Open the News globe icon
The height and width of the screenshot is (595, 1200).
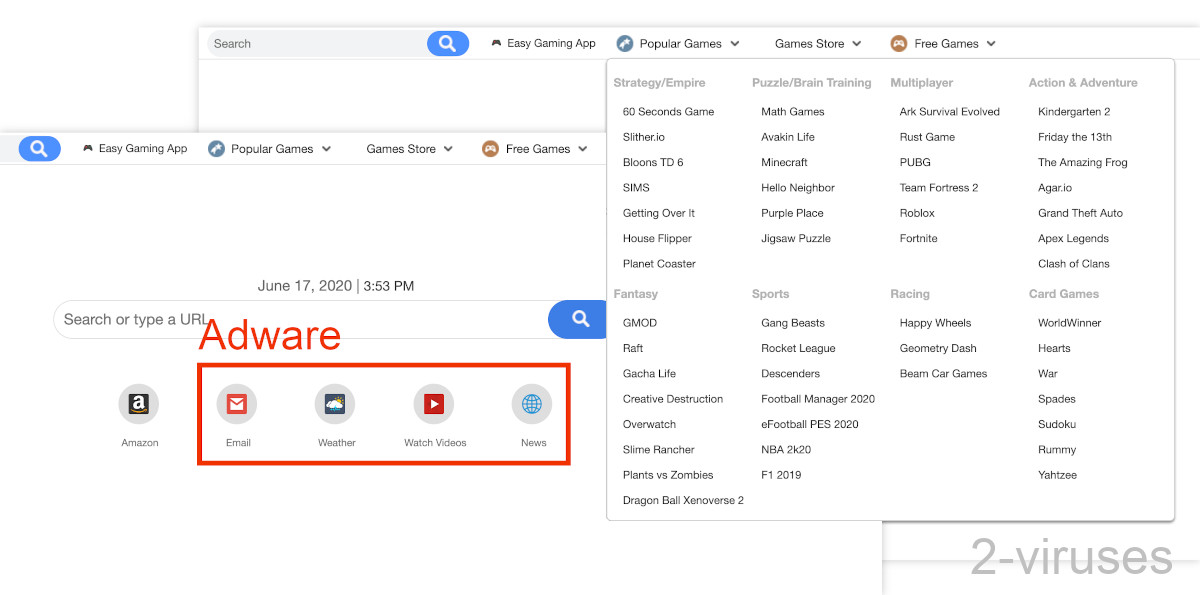pos(532,404)
